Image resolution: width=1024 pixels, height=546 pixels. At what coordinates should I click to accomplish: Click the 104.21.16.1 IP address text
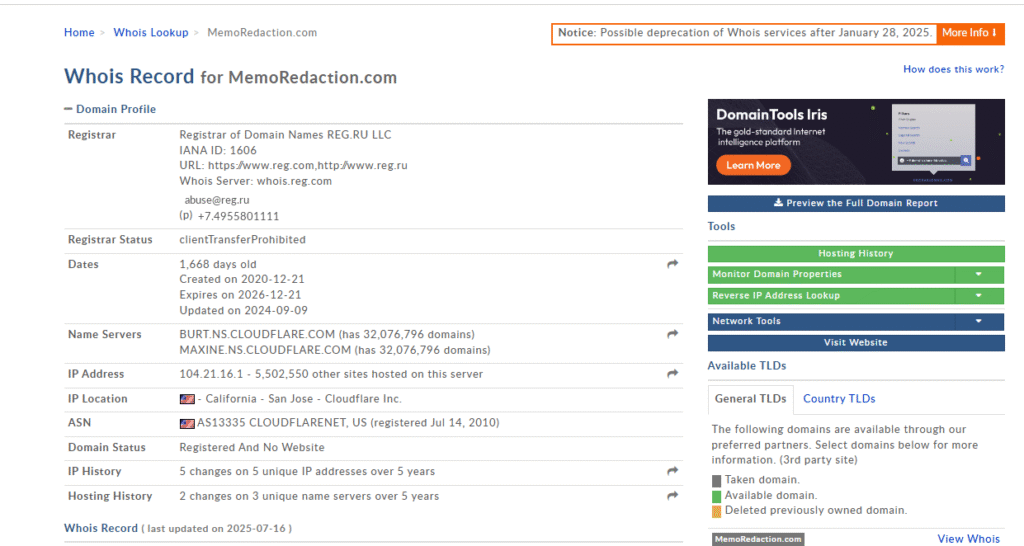pos(211,374)
